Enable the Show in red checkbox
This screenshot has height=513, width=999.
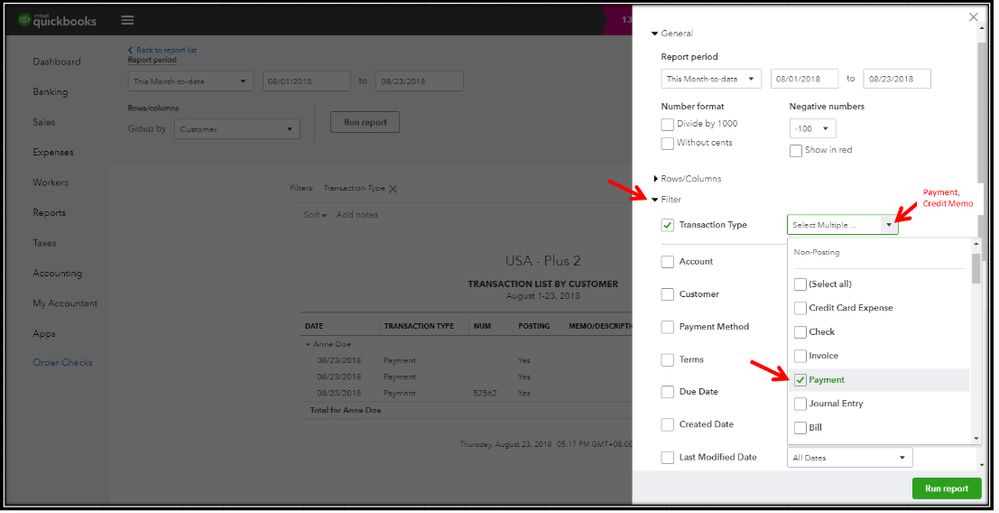click(796, 150)
